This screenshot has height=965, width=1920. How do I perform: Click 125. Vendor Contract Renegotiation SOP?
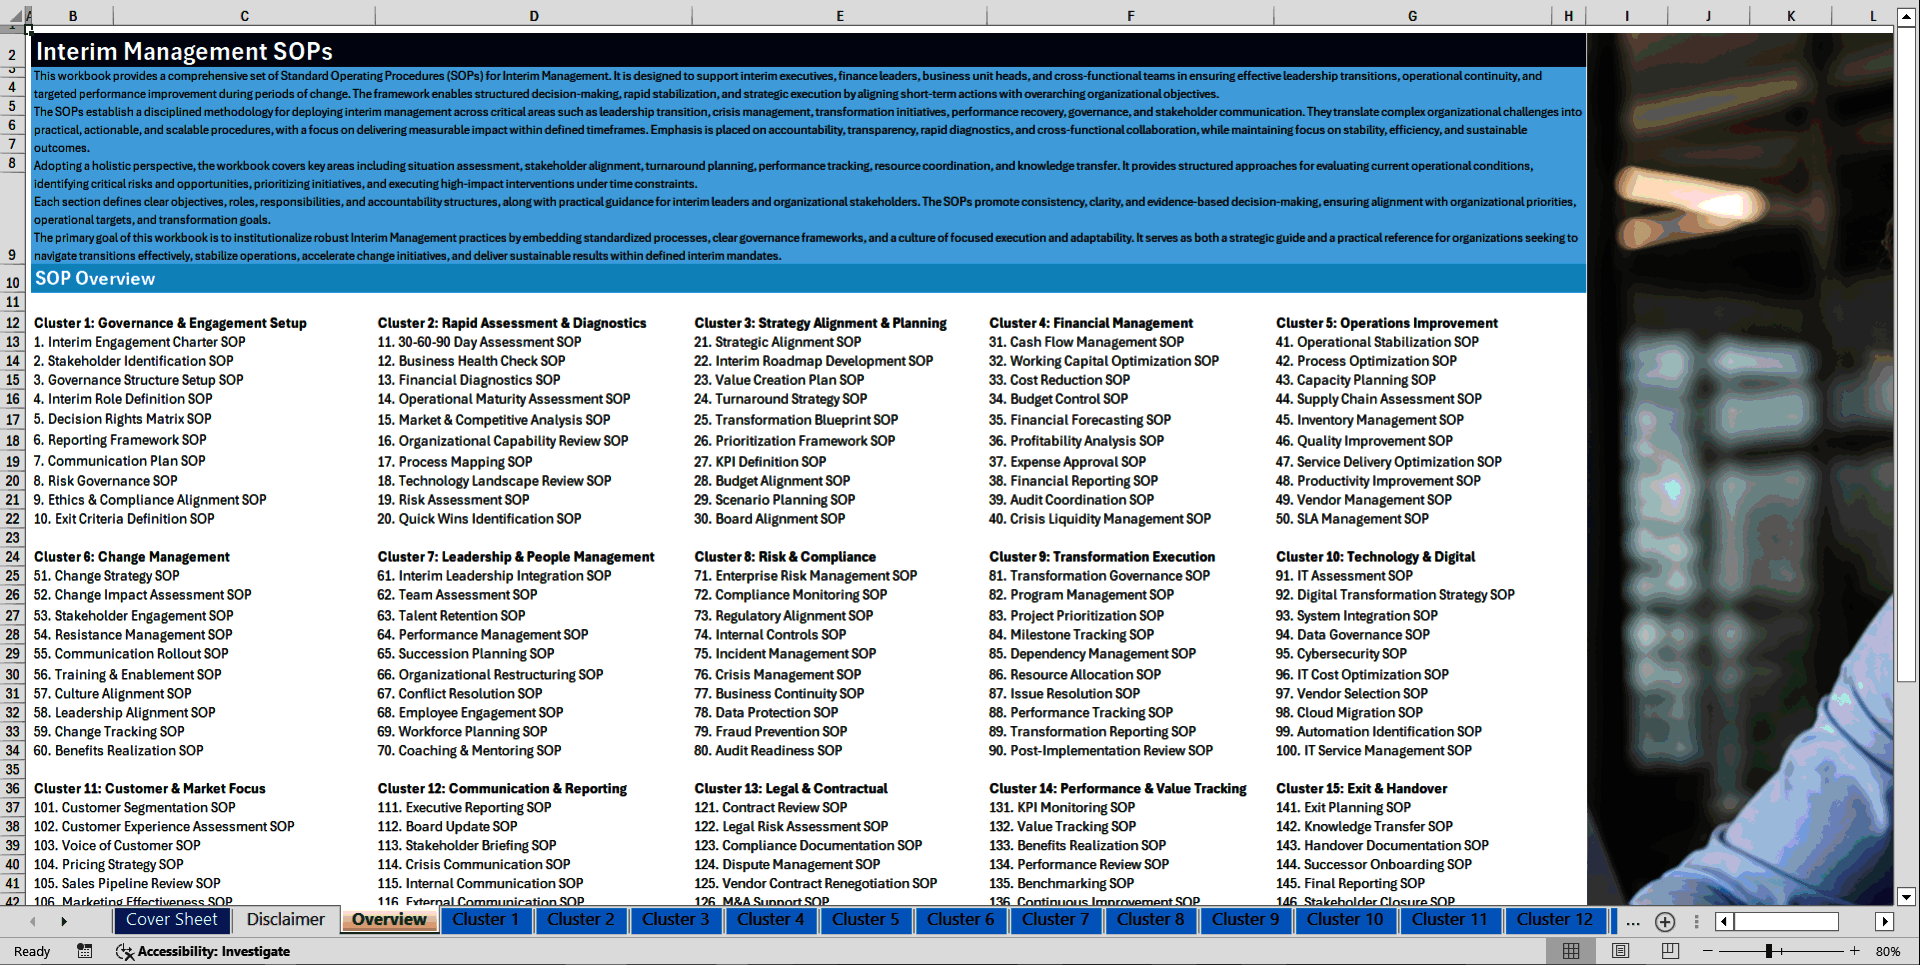(x=815, y=884)
